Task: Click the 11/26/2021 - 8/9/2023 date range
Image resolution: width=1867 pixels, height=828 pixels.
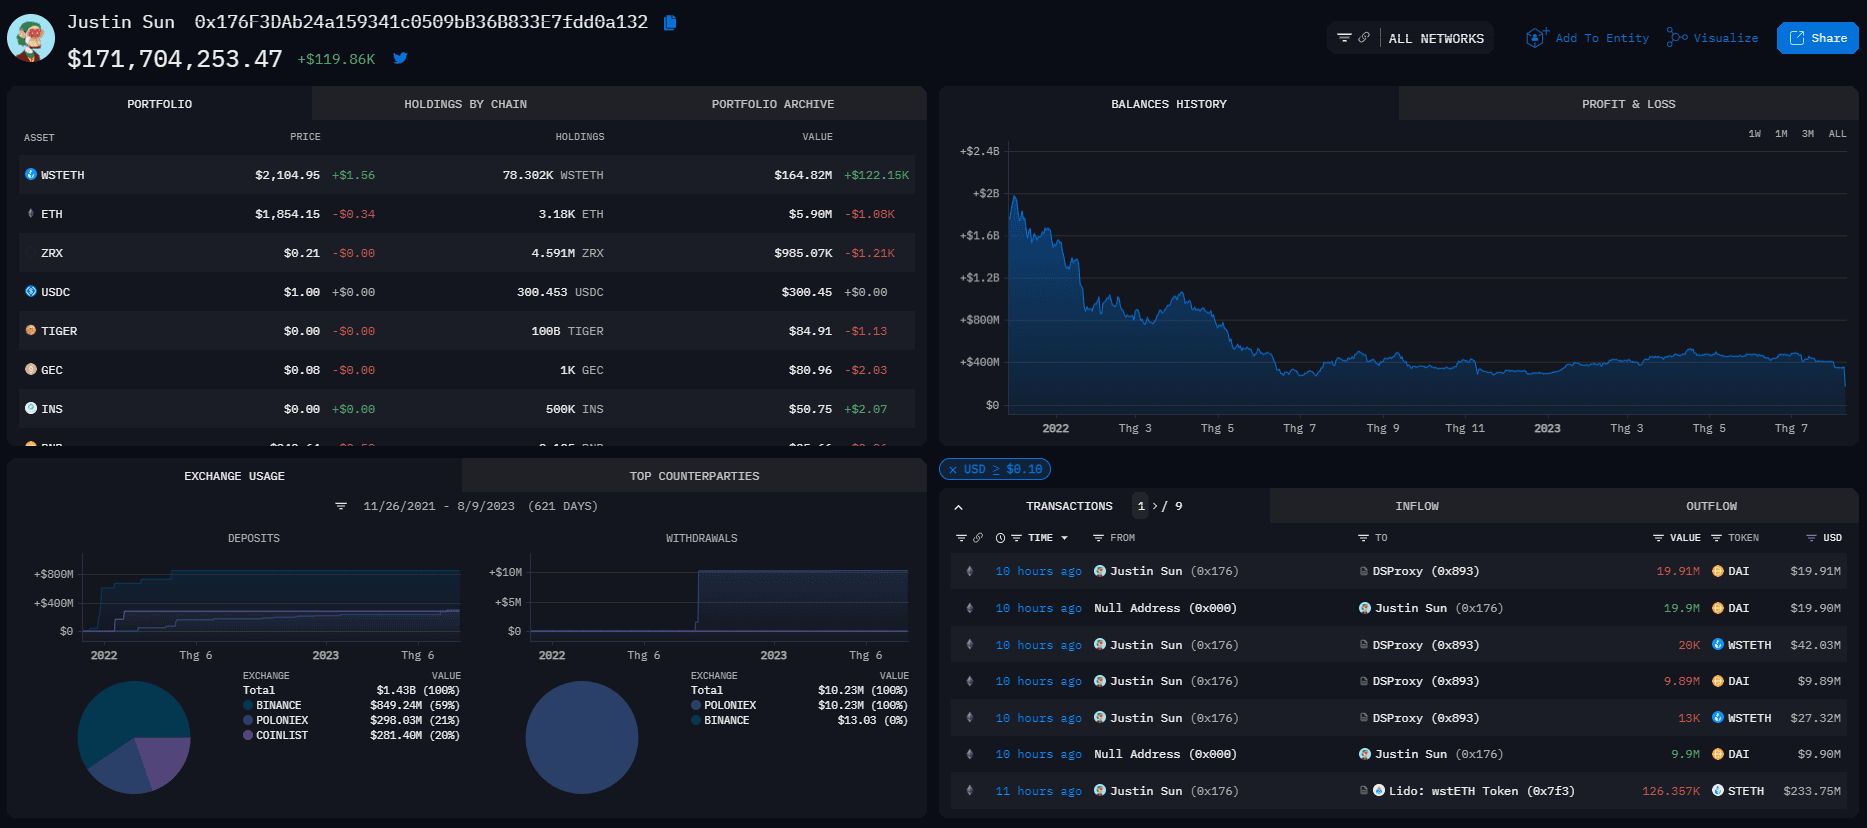Action: click(x=439, y=506)
